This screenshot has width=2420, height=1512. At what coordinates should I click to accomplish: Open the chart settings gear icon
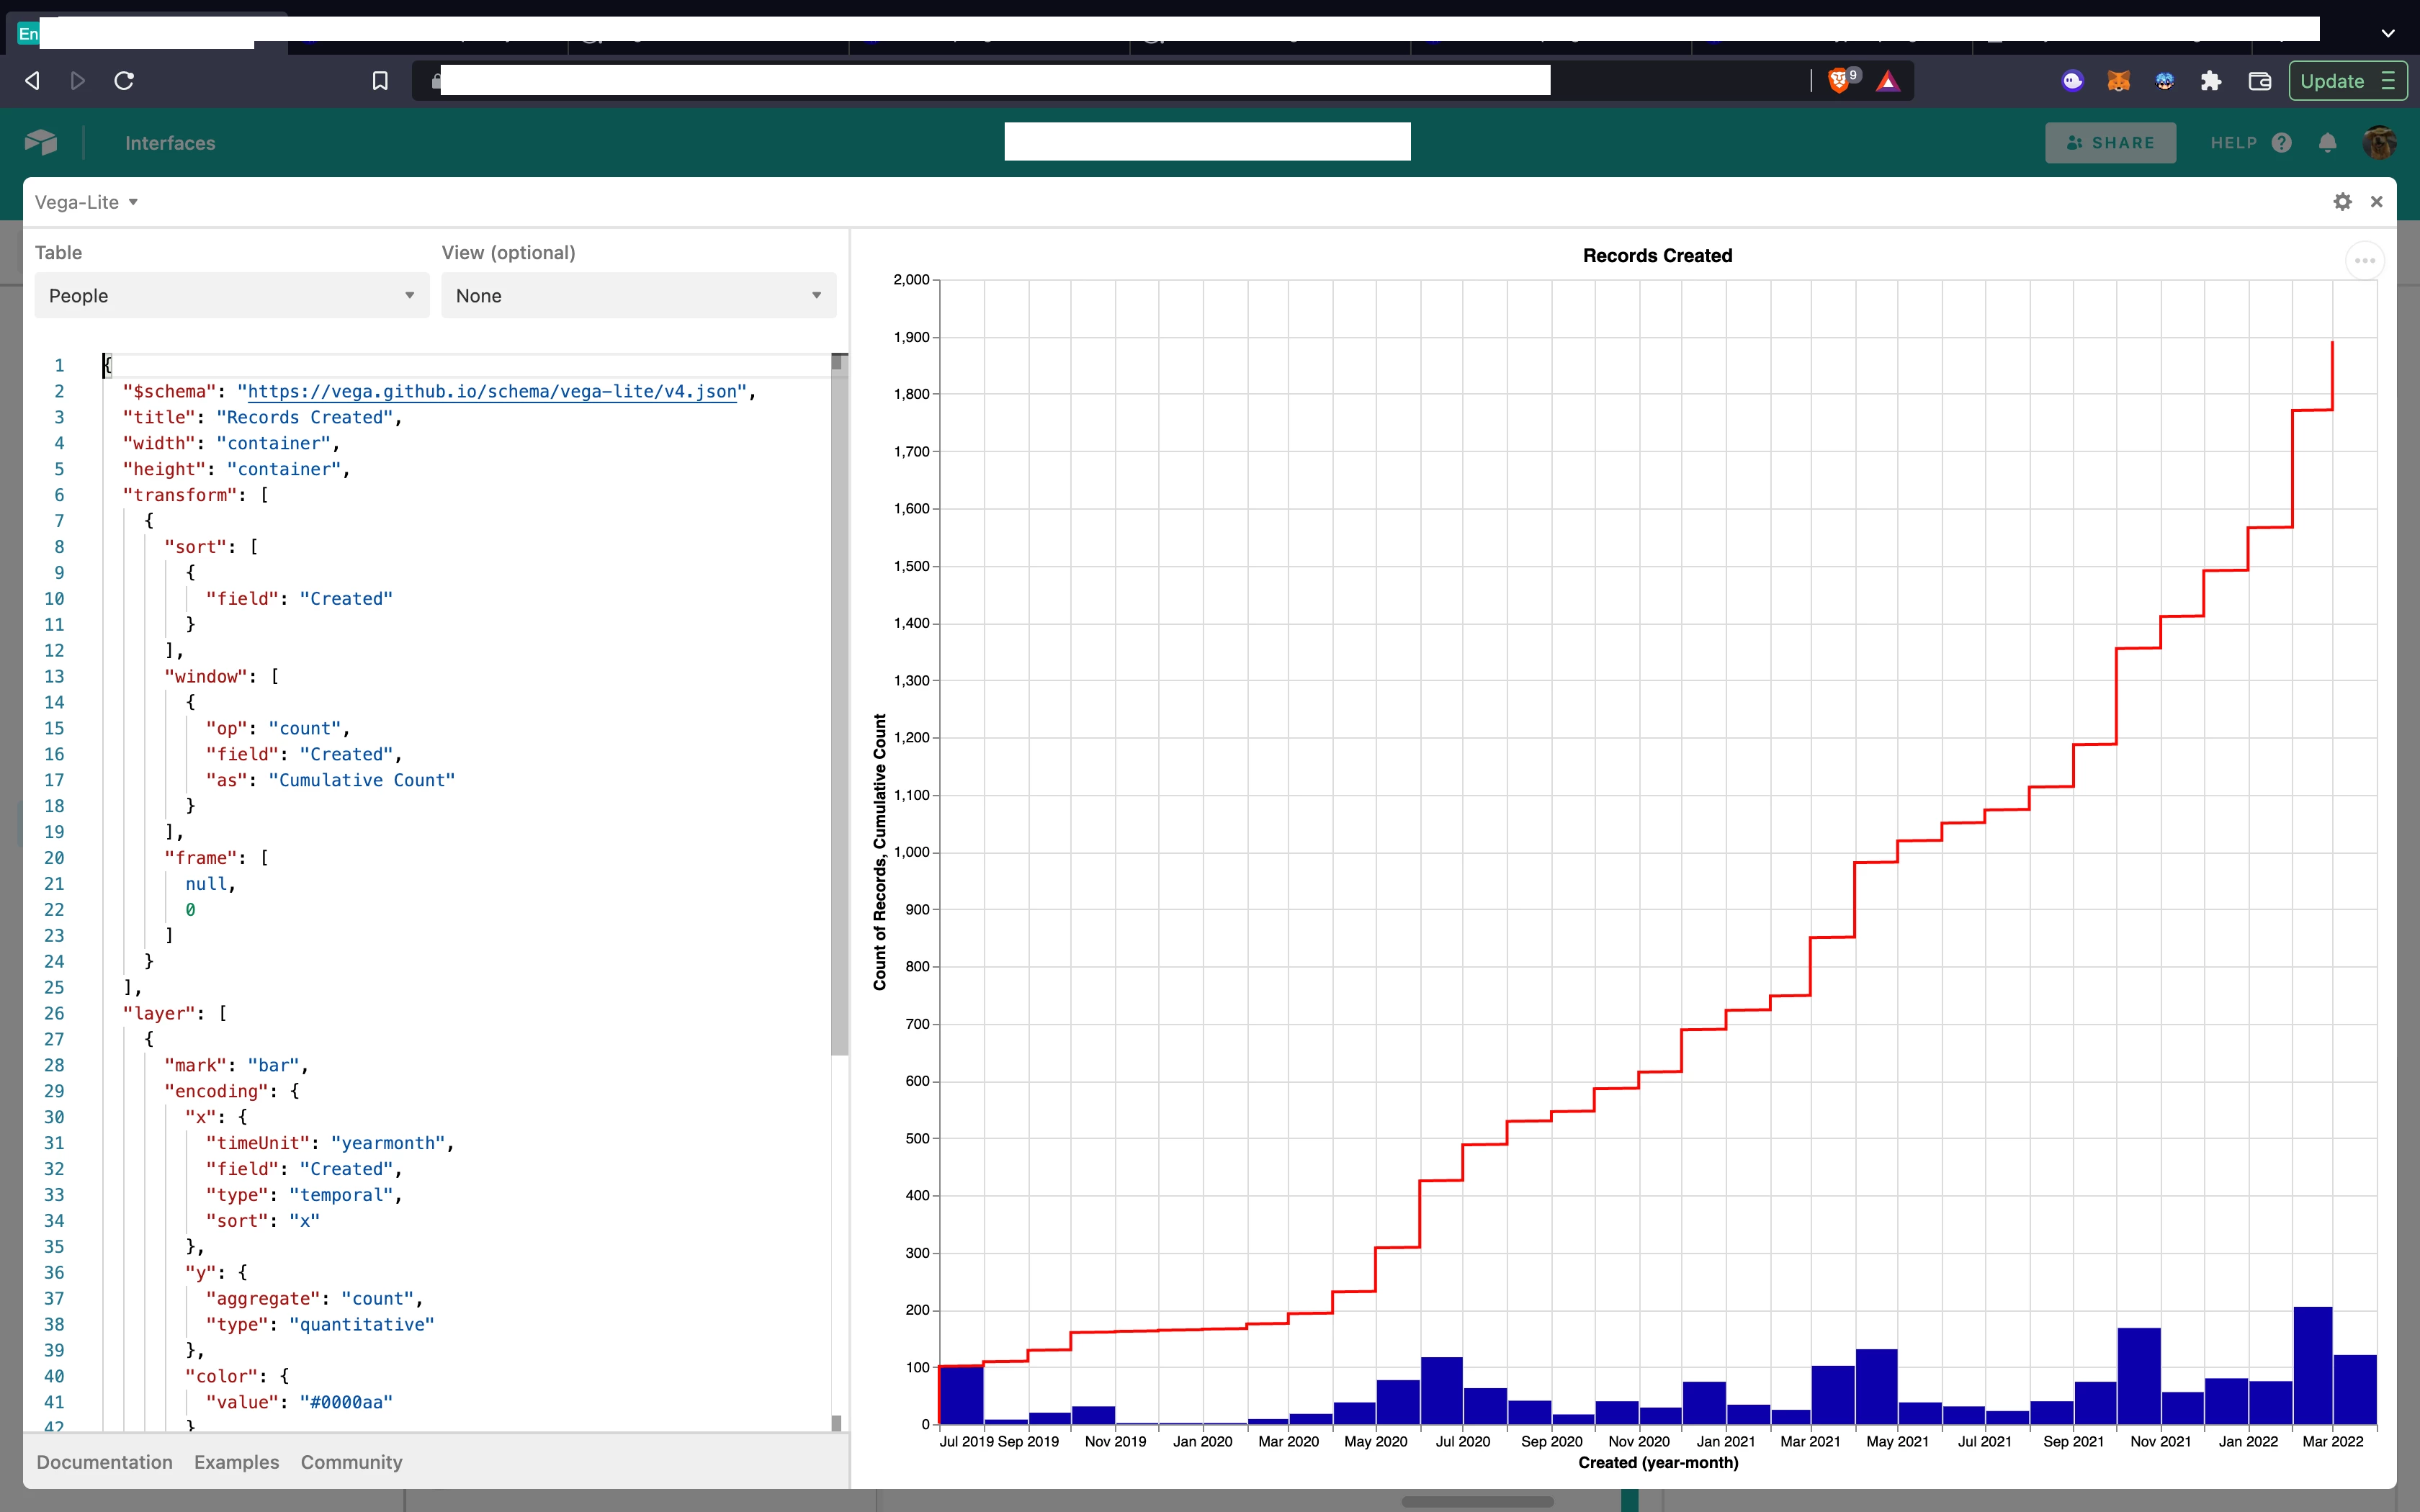[x=2343, y=201]
